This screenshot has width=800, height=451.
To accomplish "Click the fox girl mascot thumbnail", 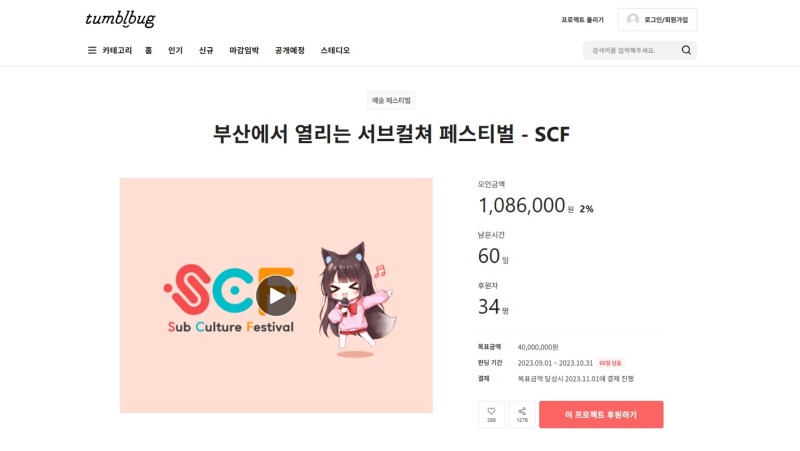I will coord(356,300).
